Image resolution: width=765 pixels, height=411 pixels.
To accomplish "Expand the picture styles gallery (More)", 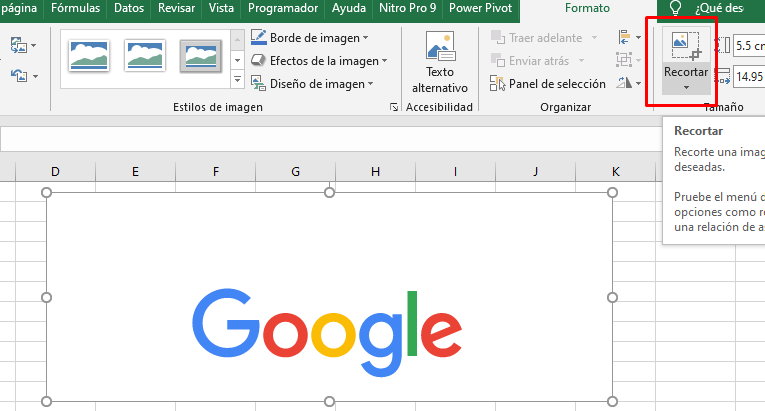I will pyautogui.click(x=238, y=79).
